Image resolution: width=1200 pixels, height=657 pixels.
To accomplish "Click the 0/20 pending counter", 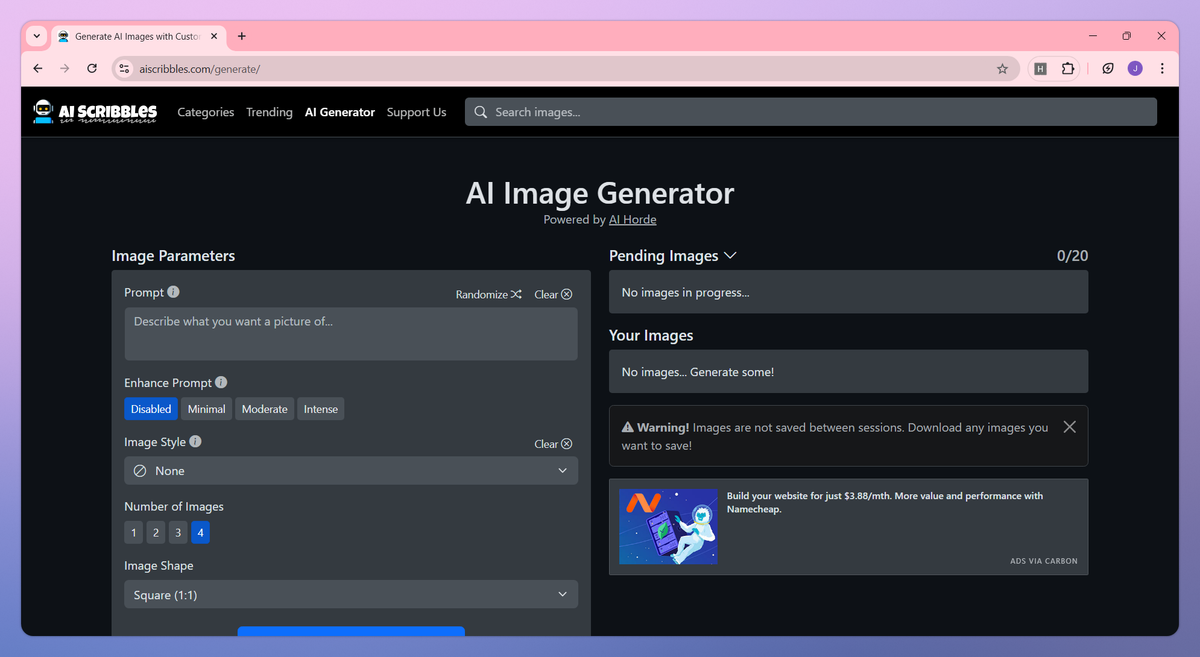I will (1073, 256).
